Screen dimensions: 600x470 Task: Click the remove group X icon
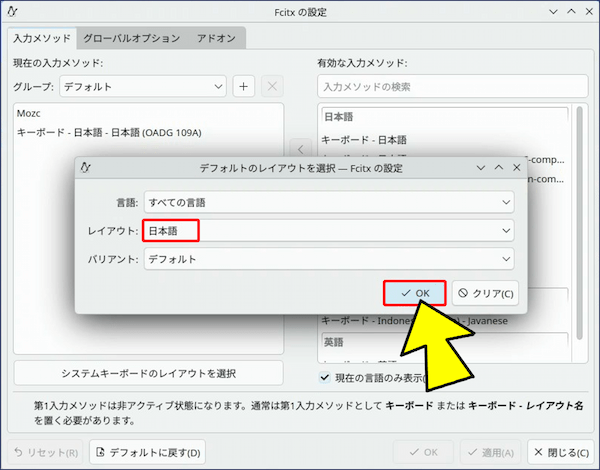(x=272, y=86)
